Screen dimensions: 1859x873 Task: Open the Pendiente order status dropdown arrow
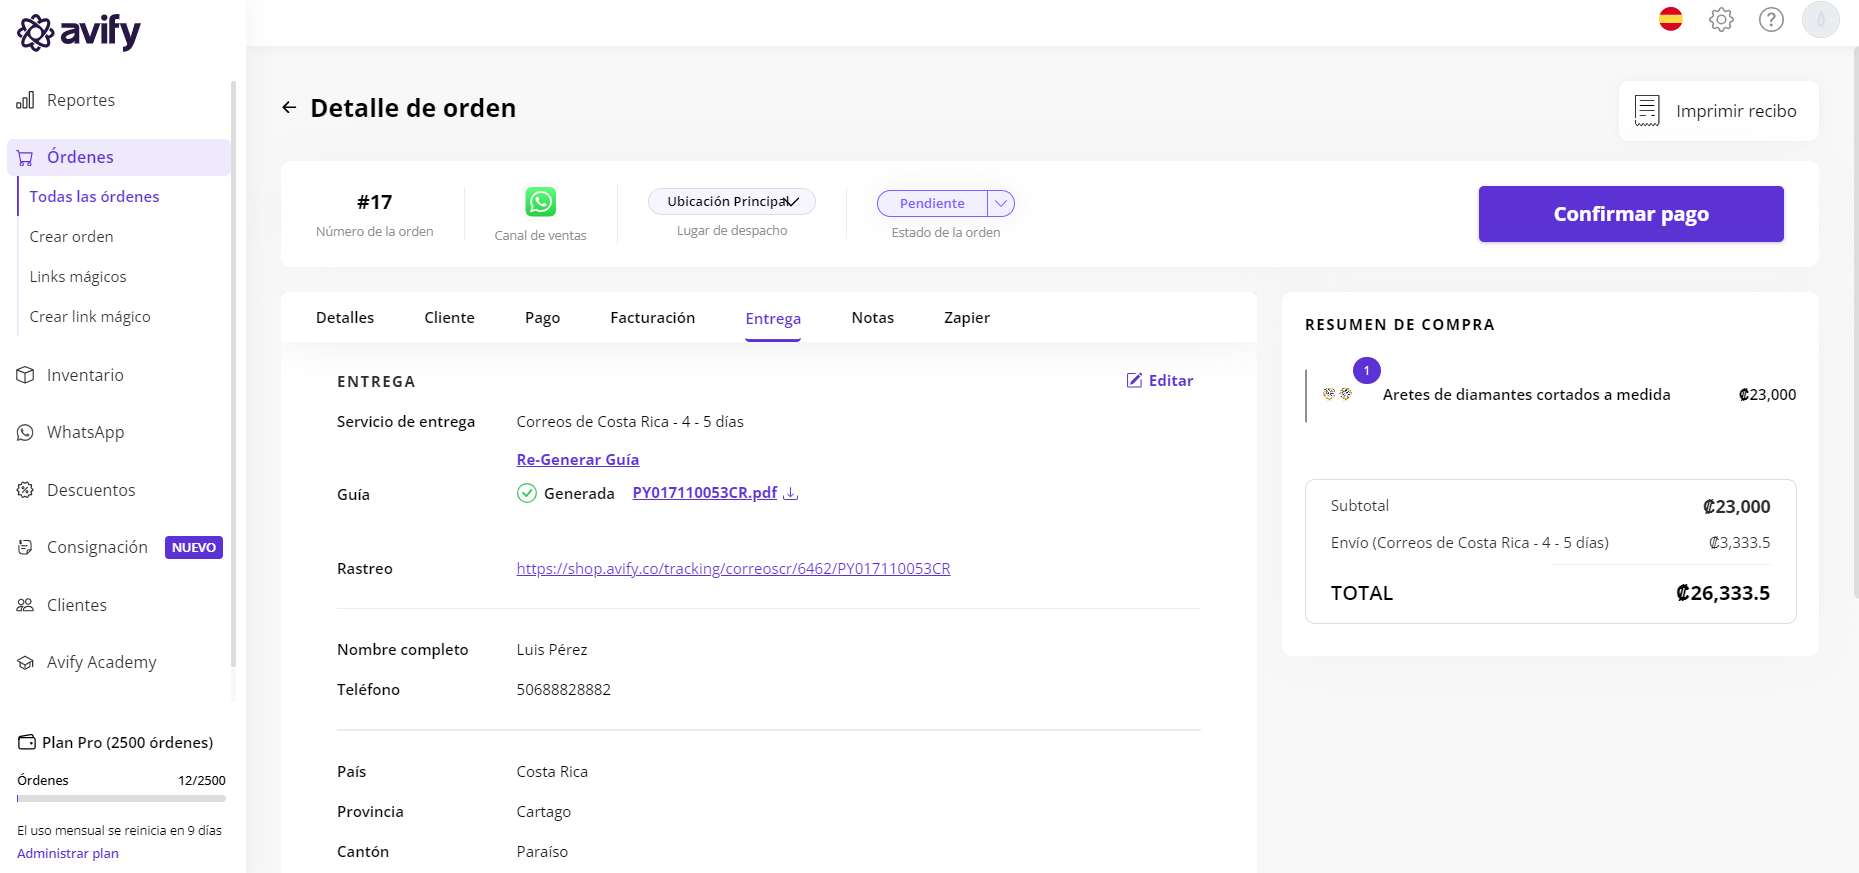click(x=1001, y=203)
